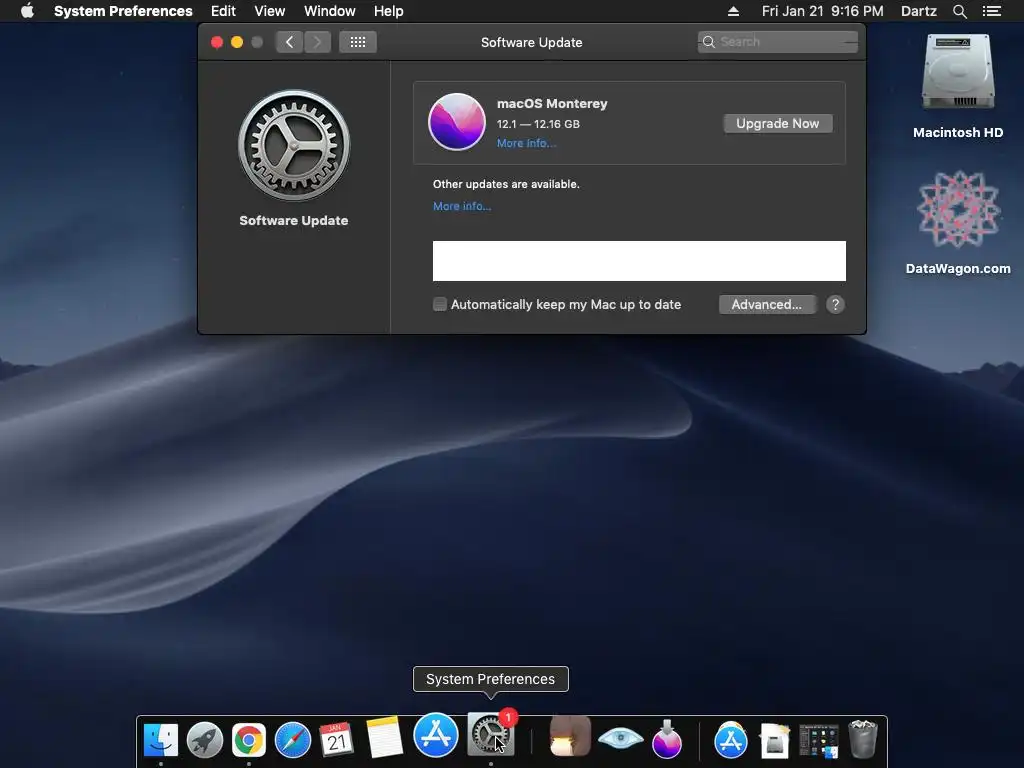Launch Launchpad rocket icon in Dock
Viewport: 1024px width, 768px height.
tap(204, 740)
